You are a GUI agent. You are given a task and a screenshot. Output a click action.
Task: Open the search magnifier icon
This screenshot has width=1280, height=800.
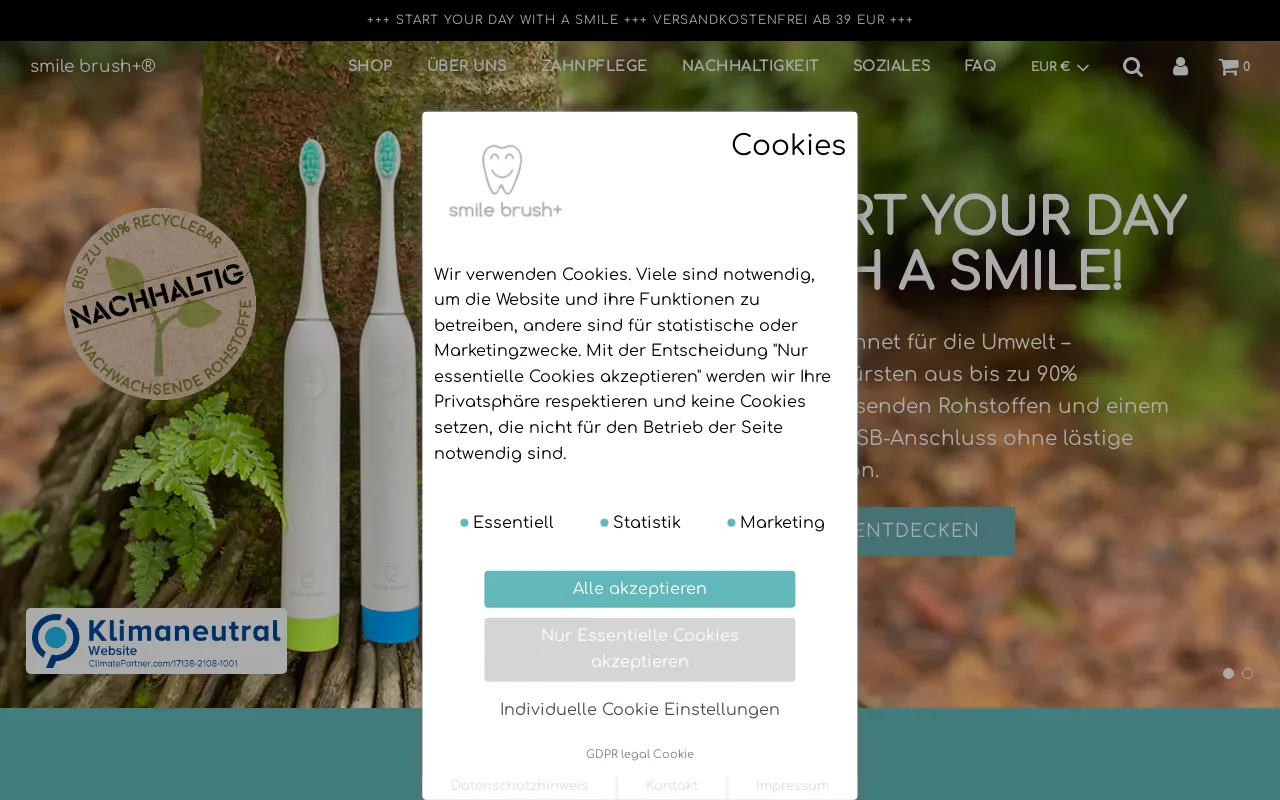click(x=1132, y=67)
